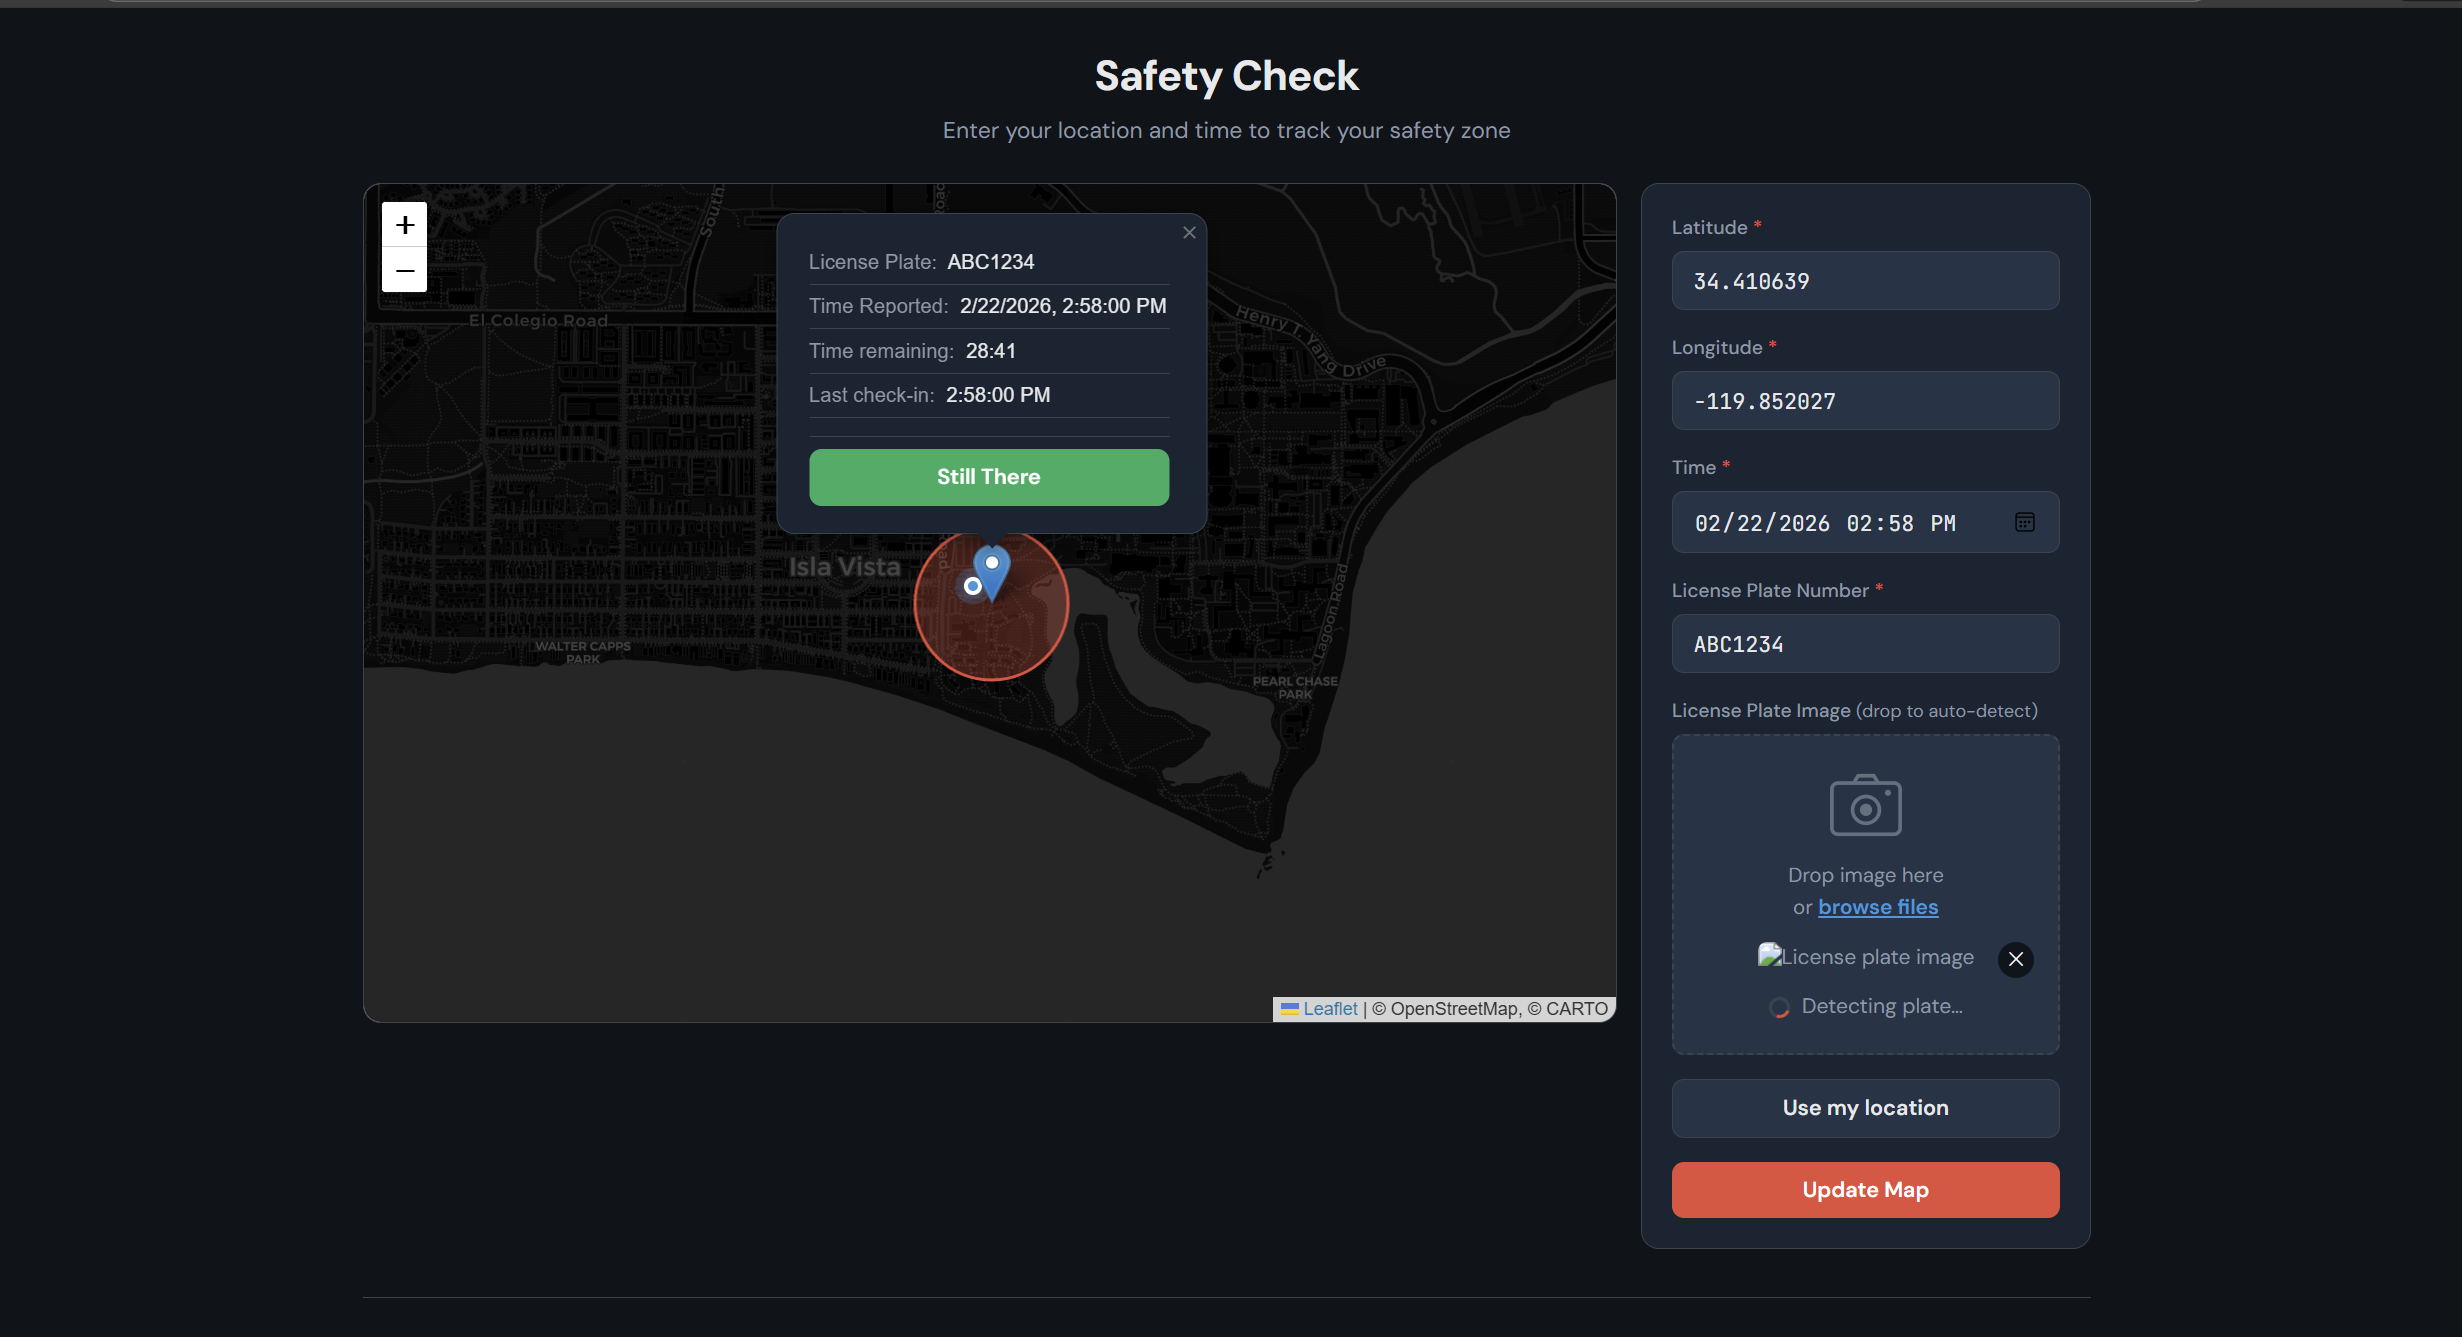Click the white circle position dot
Image resolution: width=2462 pixels, height=1337 pixels.
972,587
